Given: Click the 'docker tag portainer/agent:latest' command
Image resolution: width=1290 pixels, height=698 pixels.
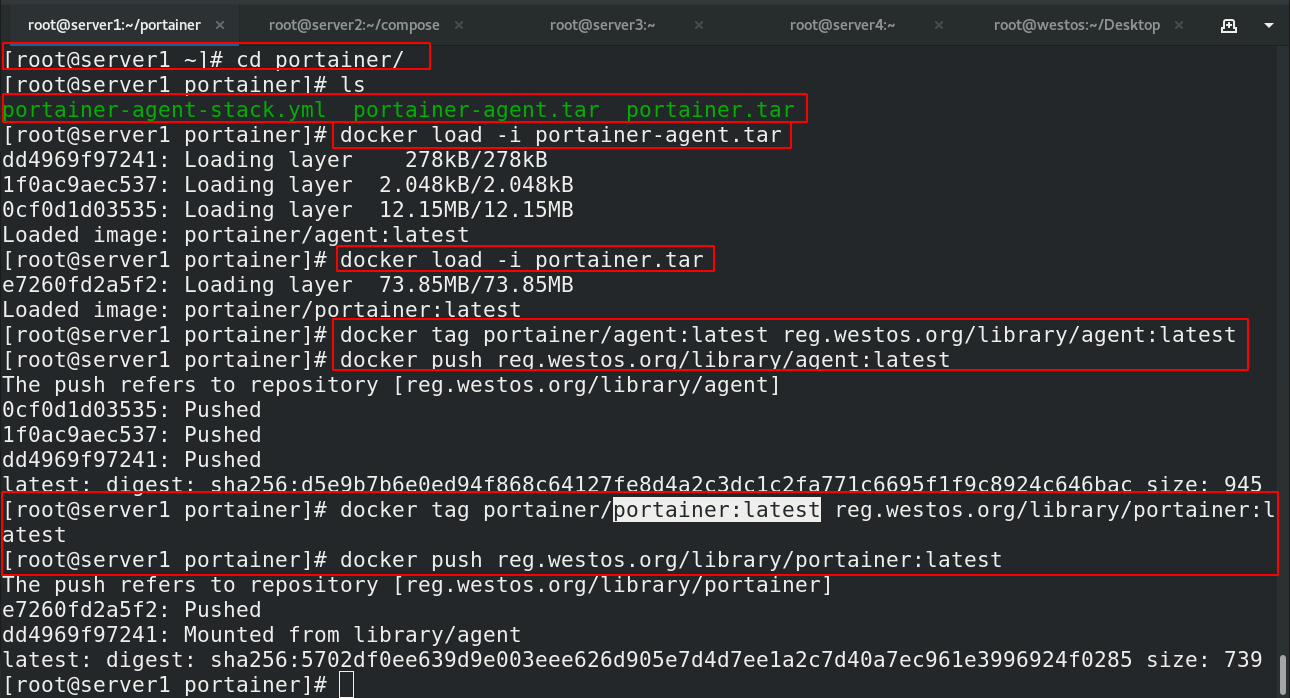Looking at the screenshot, I should pyautogui.click(x=789, y=334).
